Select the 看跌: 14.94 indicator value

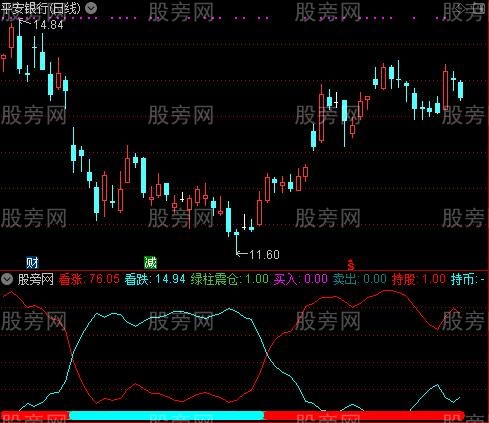click(155, 279)
